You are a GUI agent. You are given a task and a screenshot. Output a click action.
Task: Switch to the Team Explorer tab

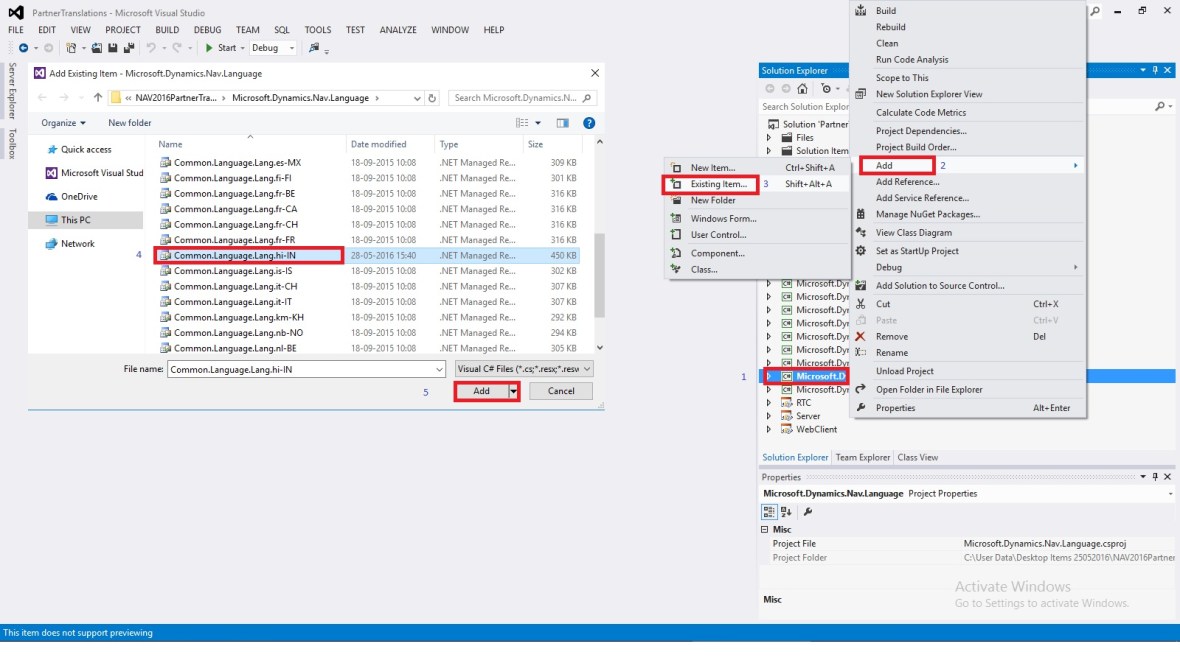click(x=862, y=457)
